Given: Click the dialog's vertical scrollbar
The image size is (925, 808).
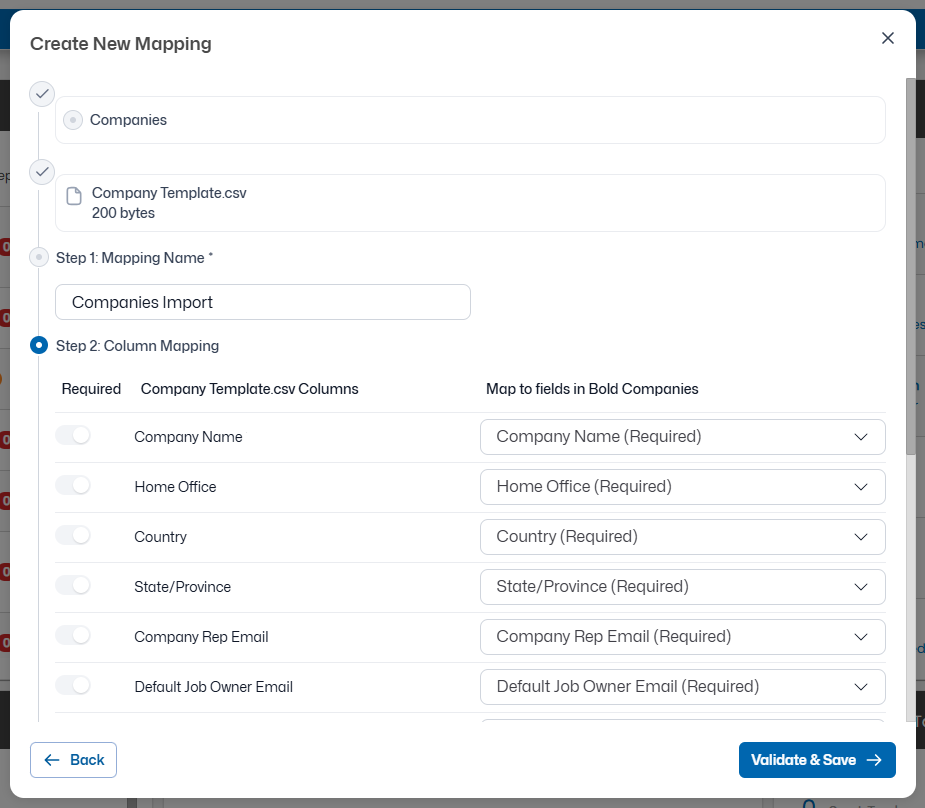Looking at the screenshot, I should pyautogui.click(x=911, y=265).
